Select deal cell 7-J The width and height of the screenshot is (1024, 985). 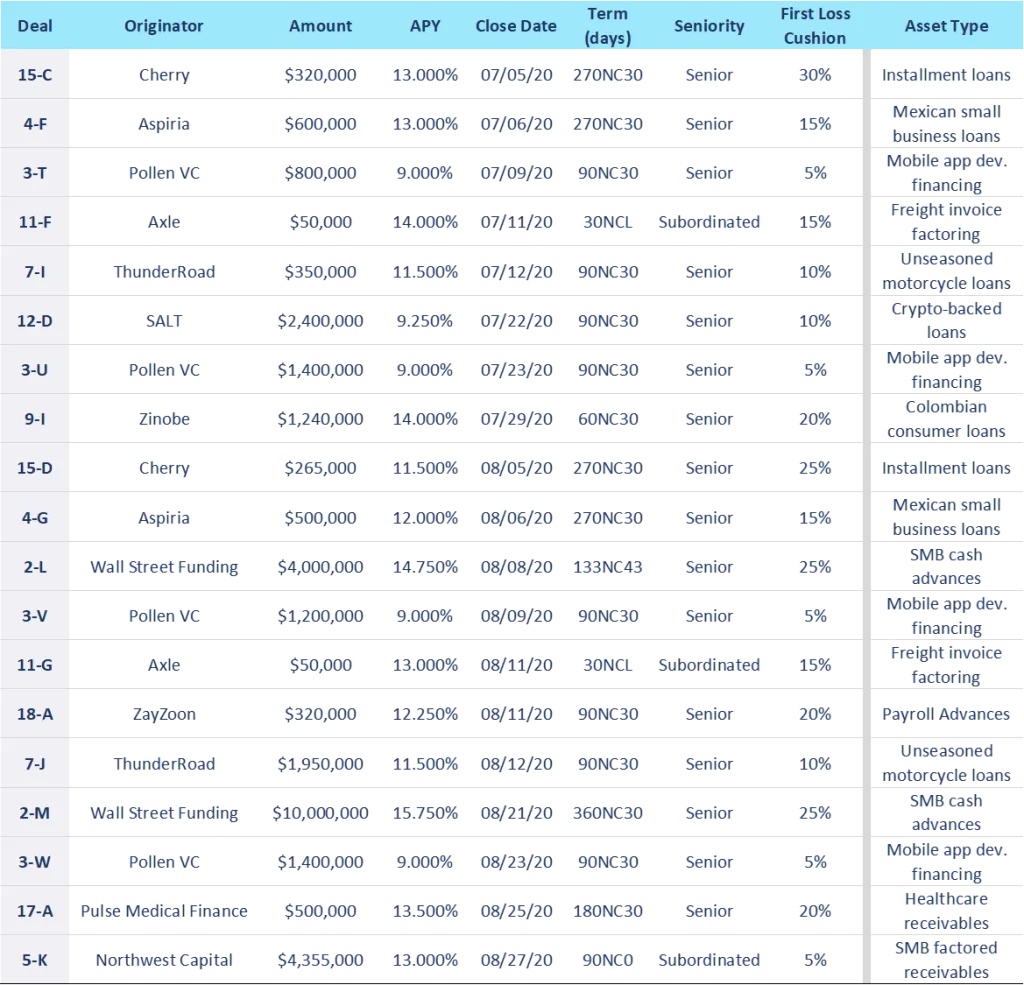pyautogui.click(x=35, y=764)
